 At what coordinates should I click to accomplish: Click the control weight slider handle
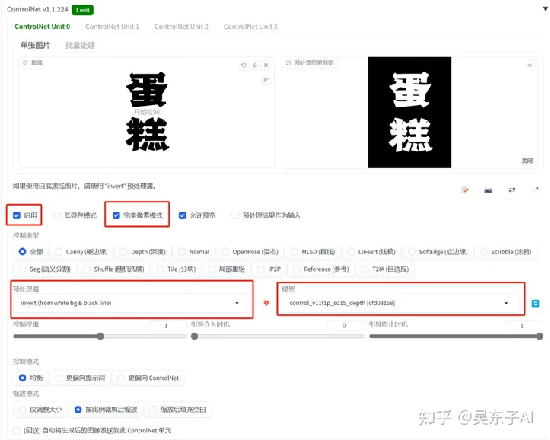point(100,336)
